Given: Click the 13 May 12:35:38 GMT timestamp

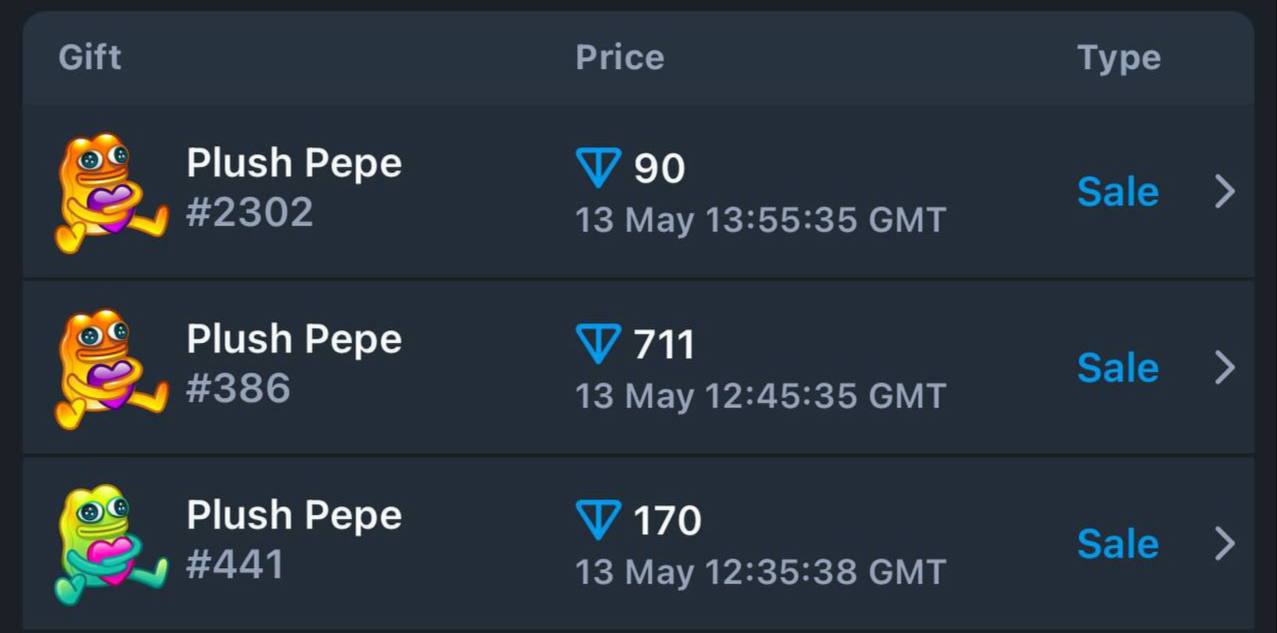Looking at the screenshot, I should pos(761,572).
